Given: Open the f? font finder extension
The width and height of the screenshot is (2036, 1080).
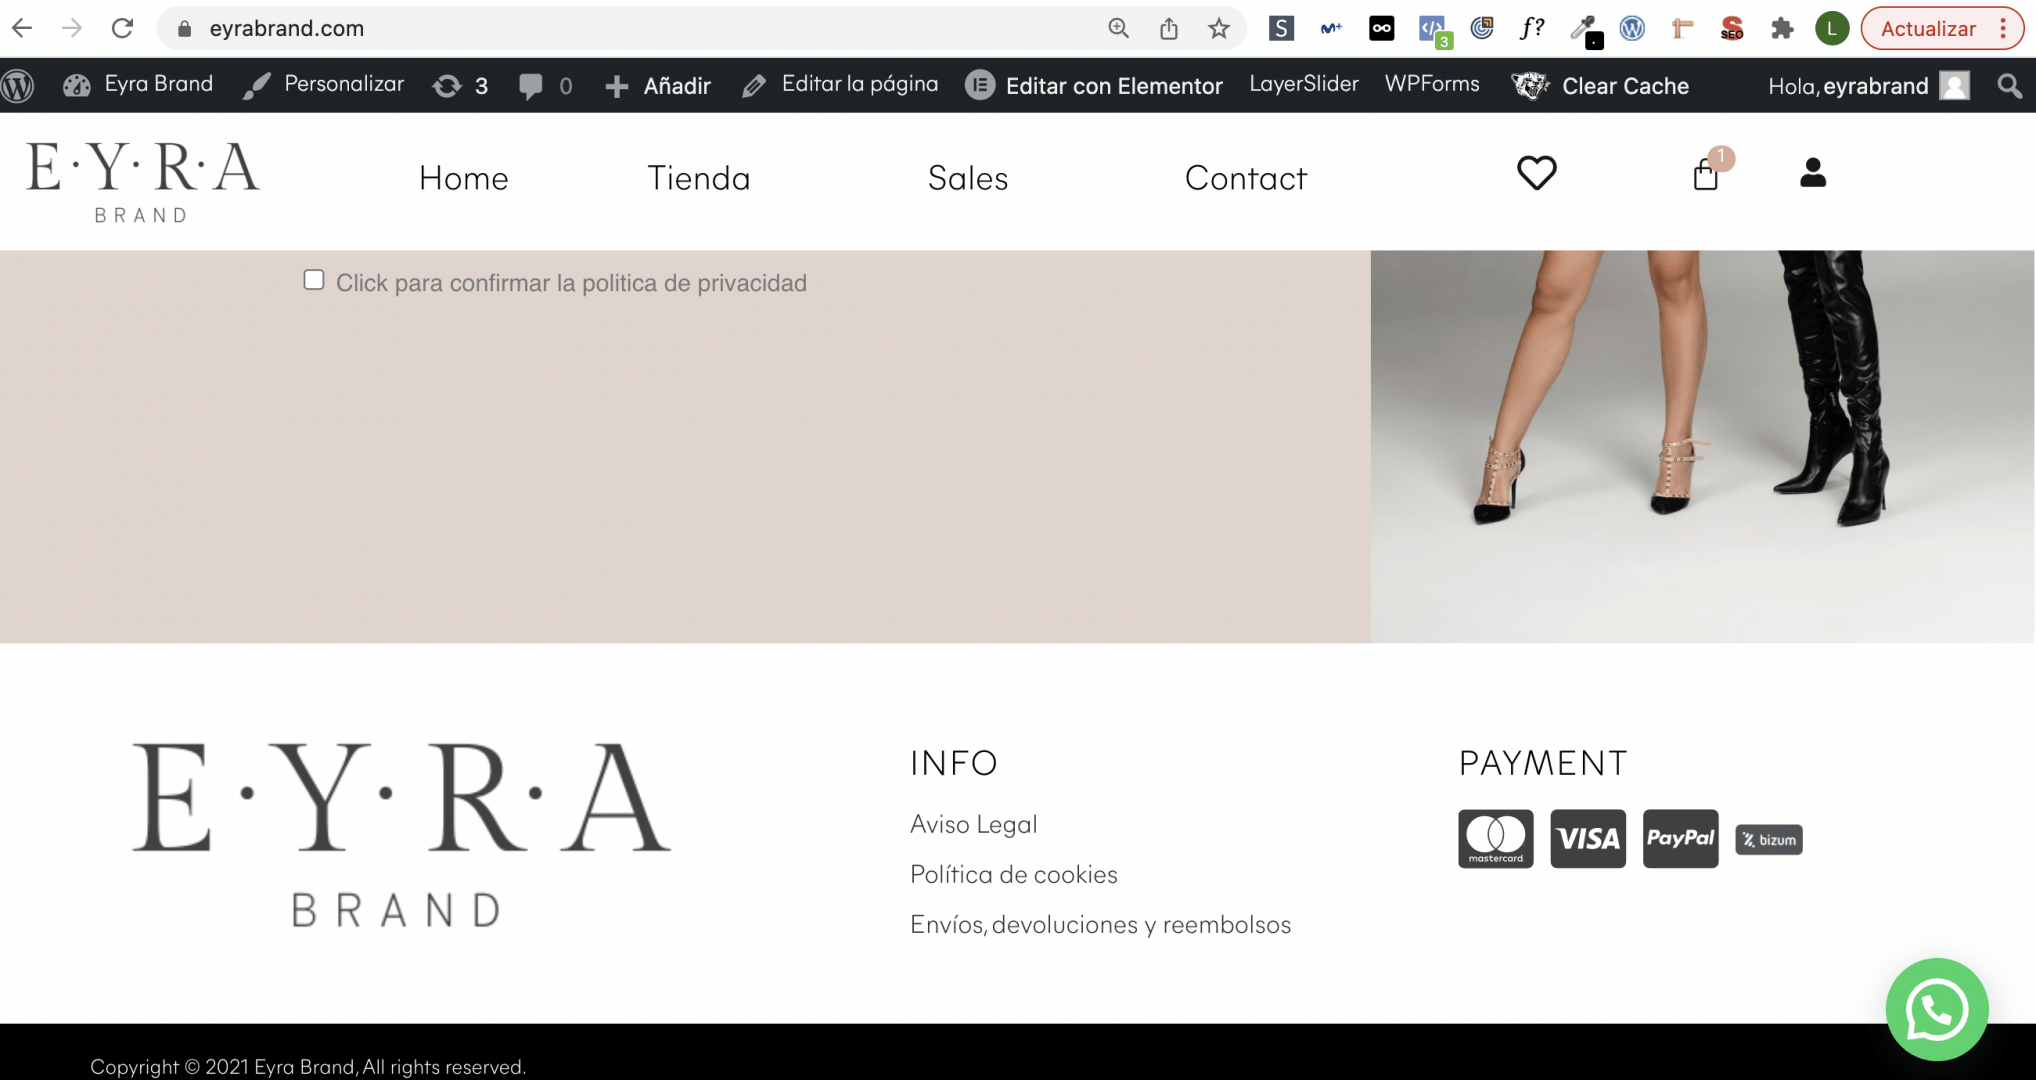Looking at the screenshot, I should pos(1531,28).
